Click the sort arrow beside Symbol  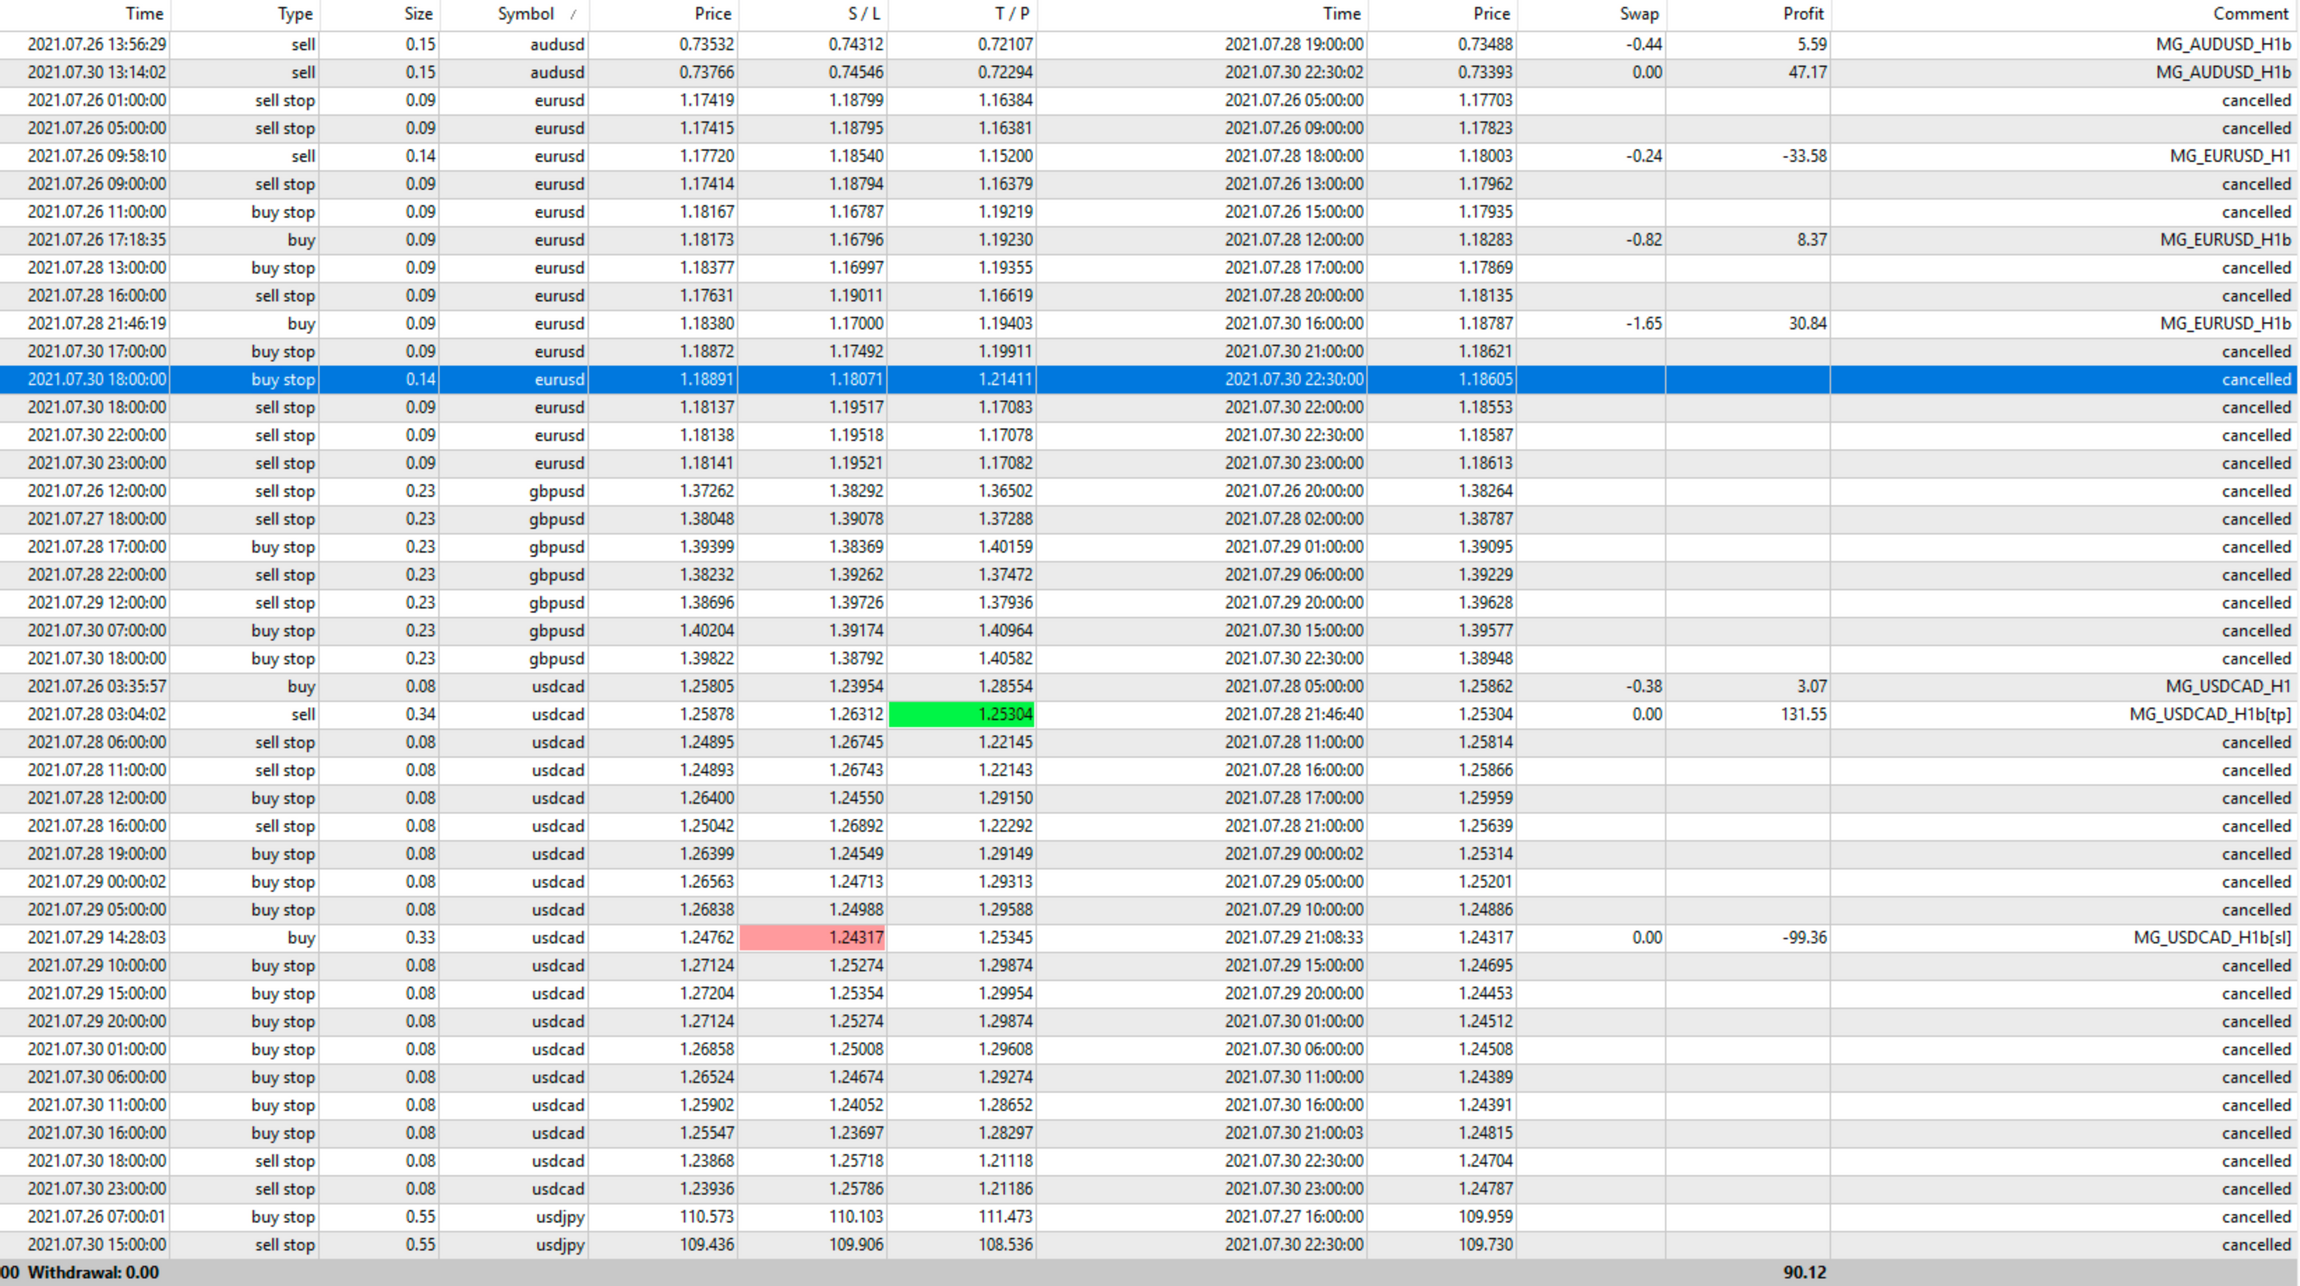point(573,14)
